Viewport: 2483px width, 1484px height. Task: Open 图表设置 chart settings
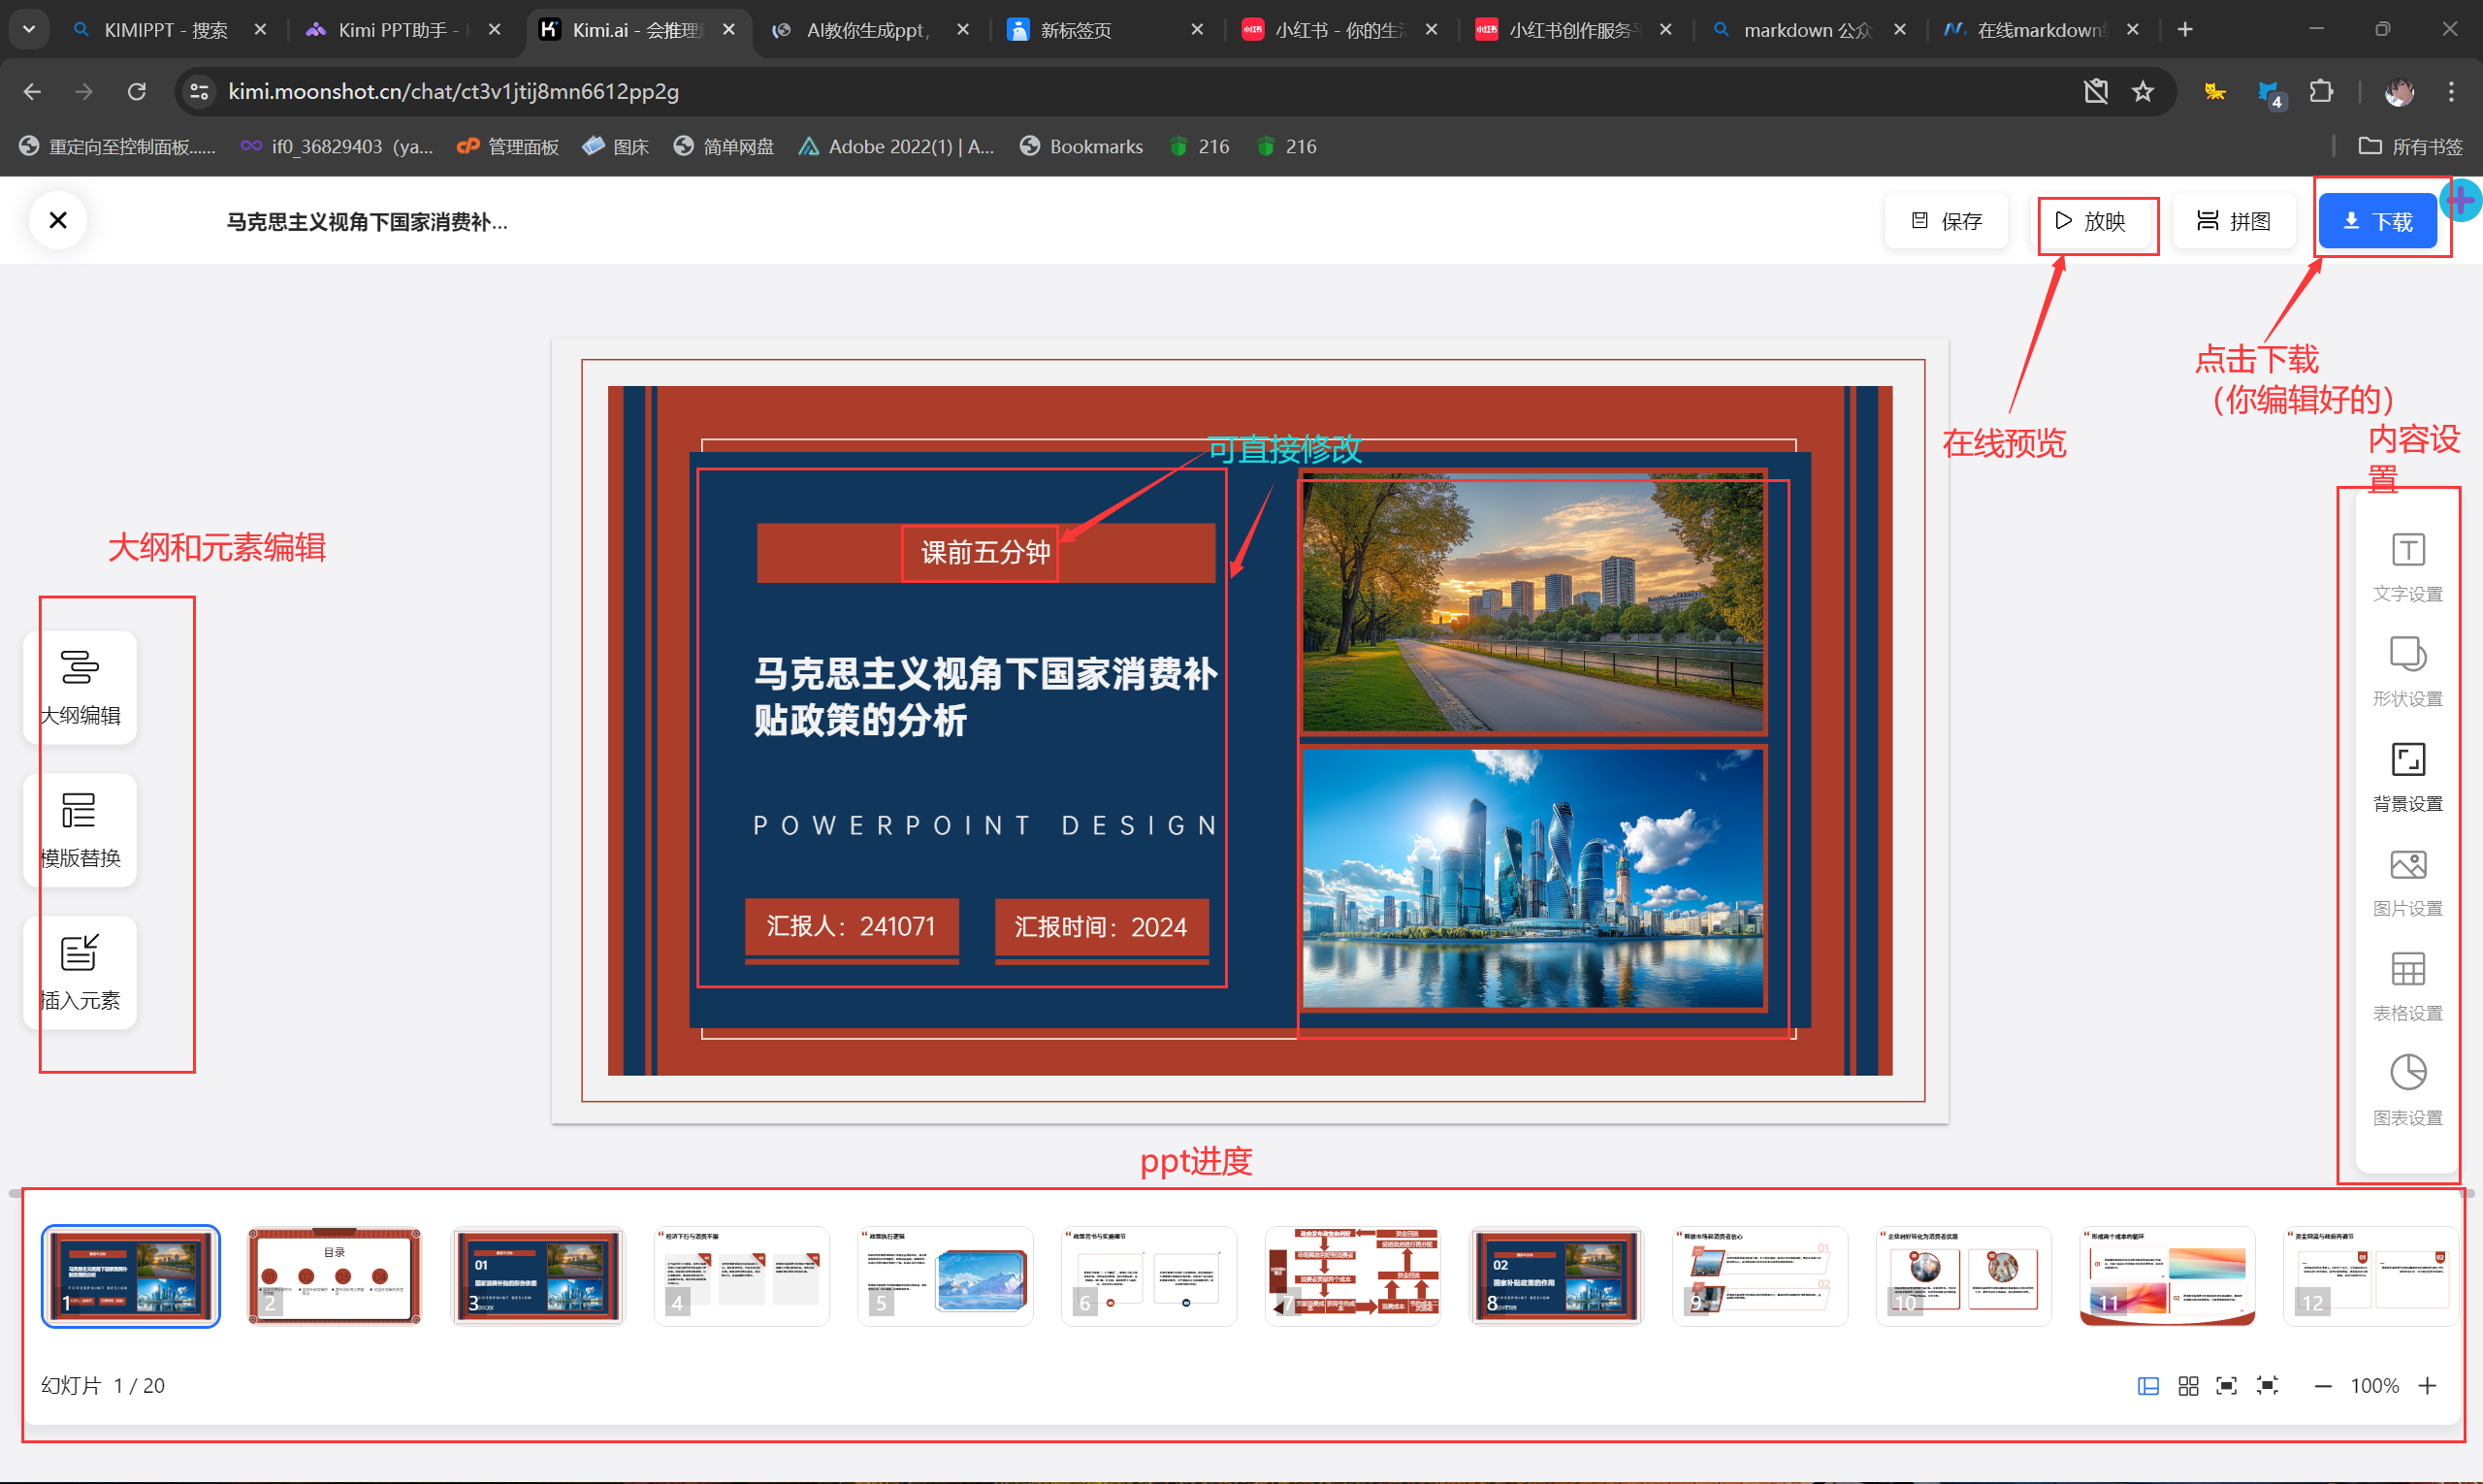2407,1089
